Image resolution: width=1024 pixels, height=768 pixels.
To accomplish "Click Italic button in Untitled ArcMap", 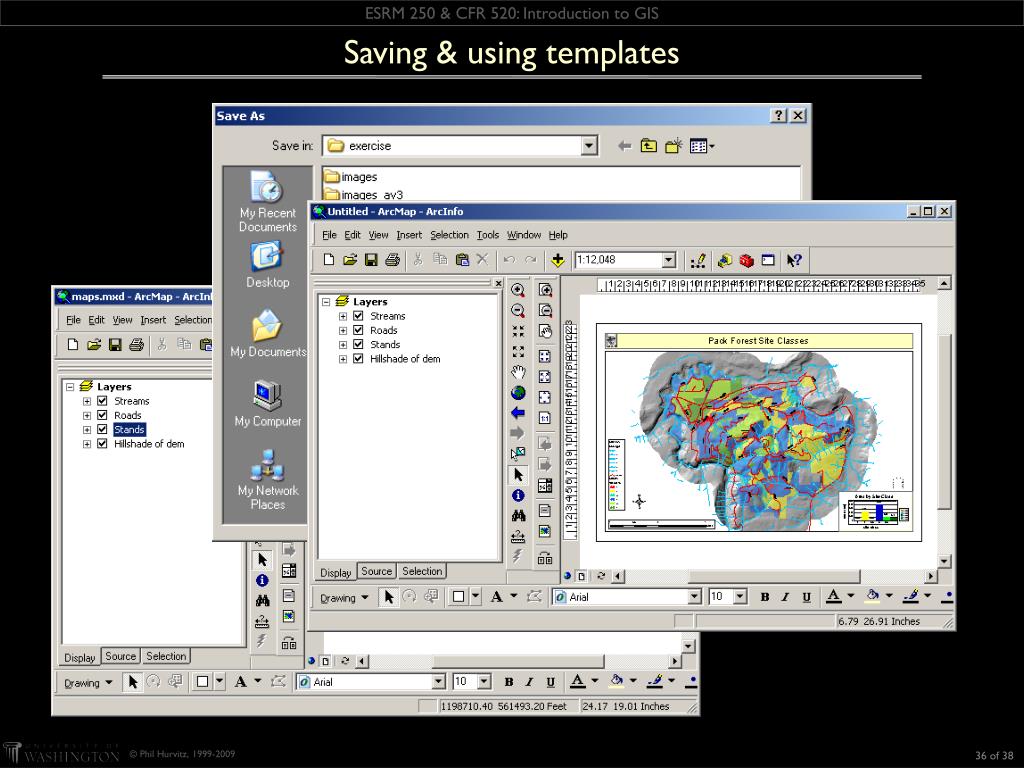I will click(786, 597).
